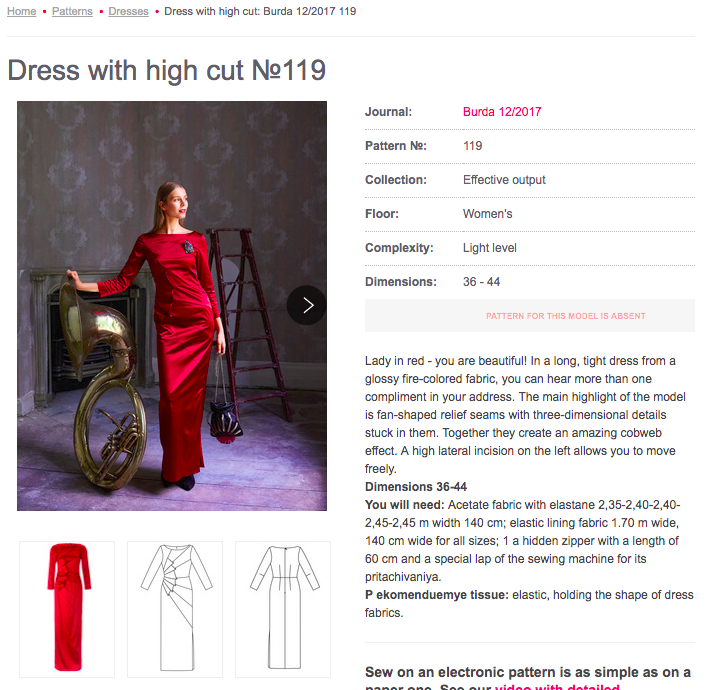Click the bold Dimensions 36-44 description line
Viewport: 711px width, 690px height.
click(416, 487)
